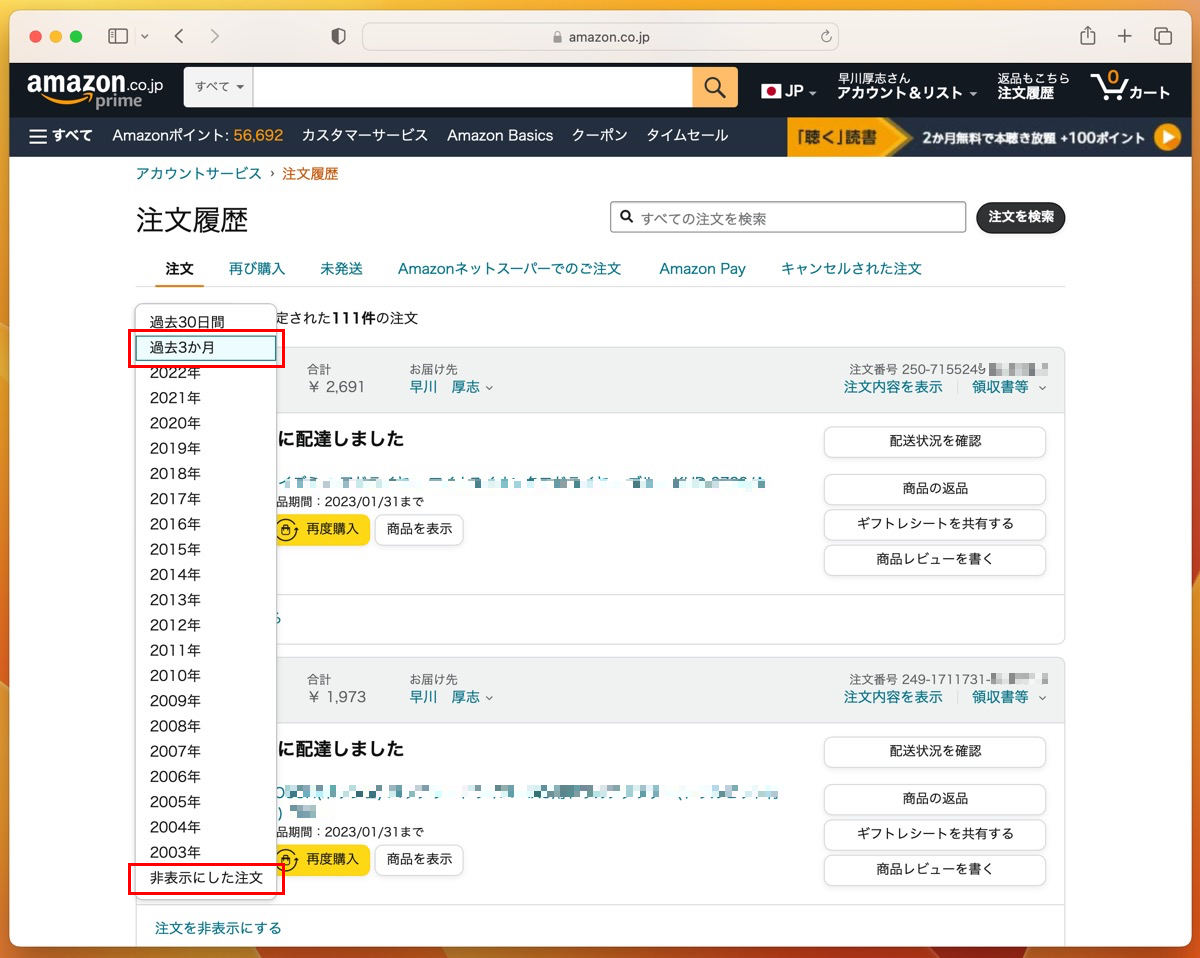Image resolution: width=1200 pixels, height=958 pixels.
Task: Click the Amazon main search field
Action: tap(472, 88)
